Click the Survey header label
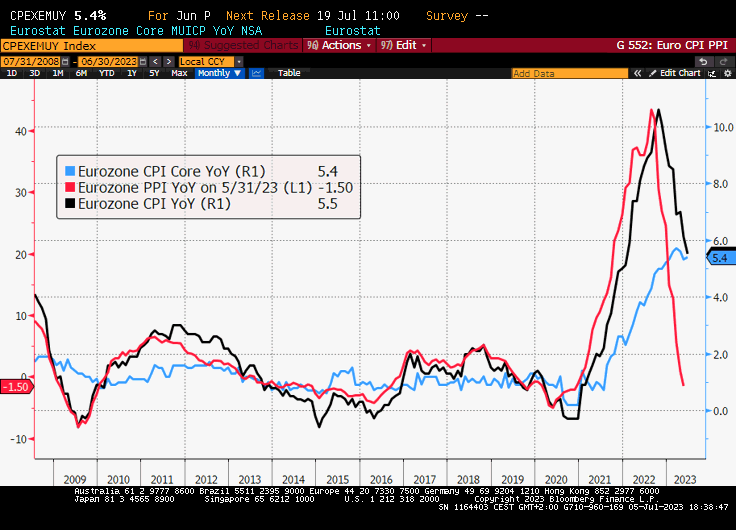 446,15
